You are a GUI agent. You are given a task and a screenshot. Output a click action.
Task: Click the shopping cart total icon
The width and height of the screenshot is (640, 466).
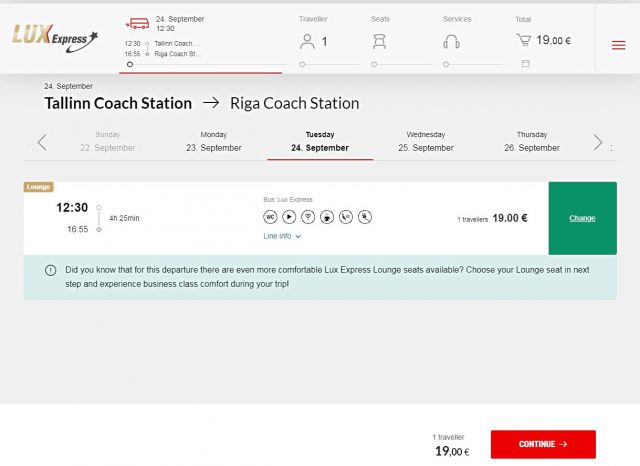tap(523, 41)
